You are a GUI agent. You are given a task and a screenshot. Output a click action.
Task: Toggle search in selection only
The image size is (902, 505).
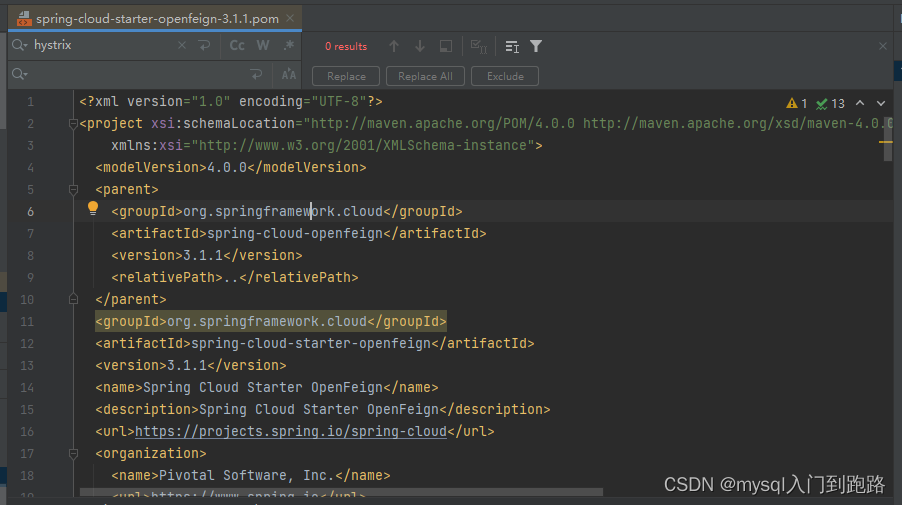pos(446,46)
